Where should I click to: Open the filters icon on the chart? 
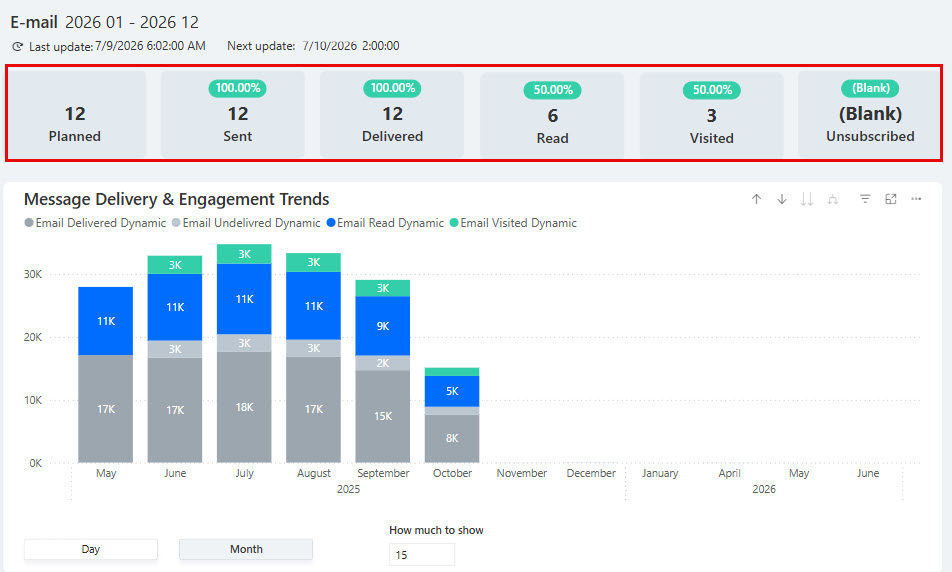(865, 199)
